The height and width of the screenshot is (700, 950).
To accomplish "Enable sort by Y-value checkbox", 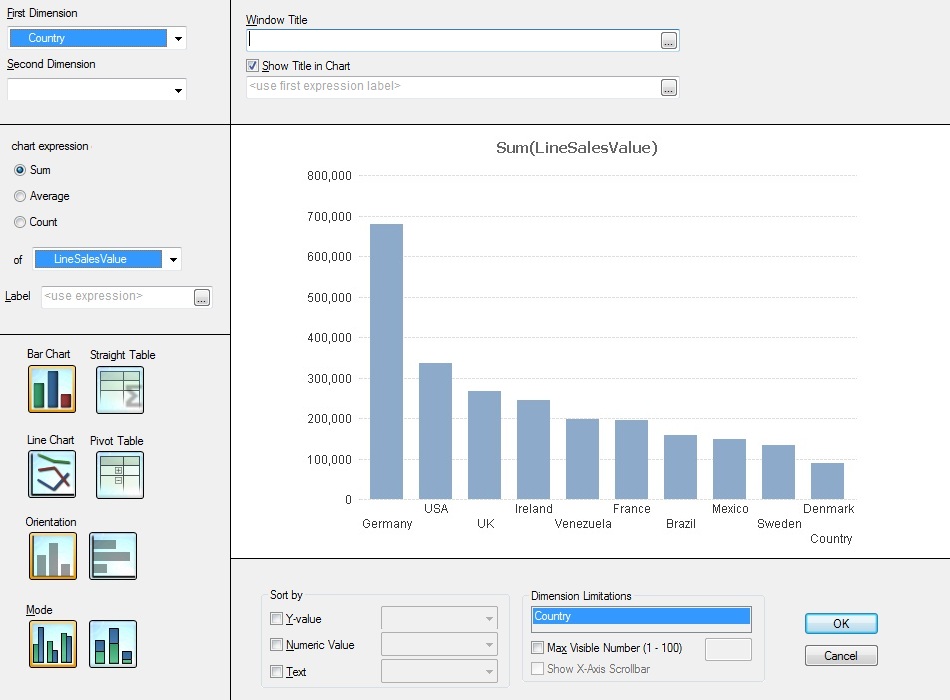I will click(277, 619).
